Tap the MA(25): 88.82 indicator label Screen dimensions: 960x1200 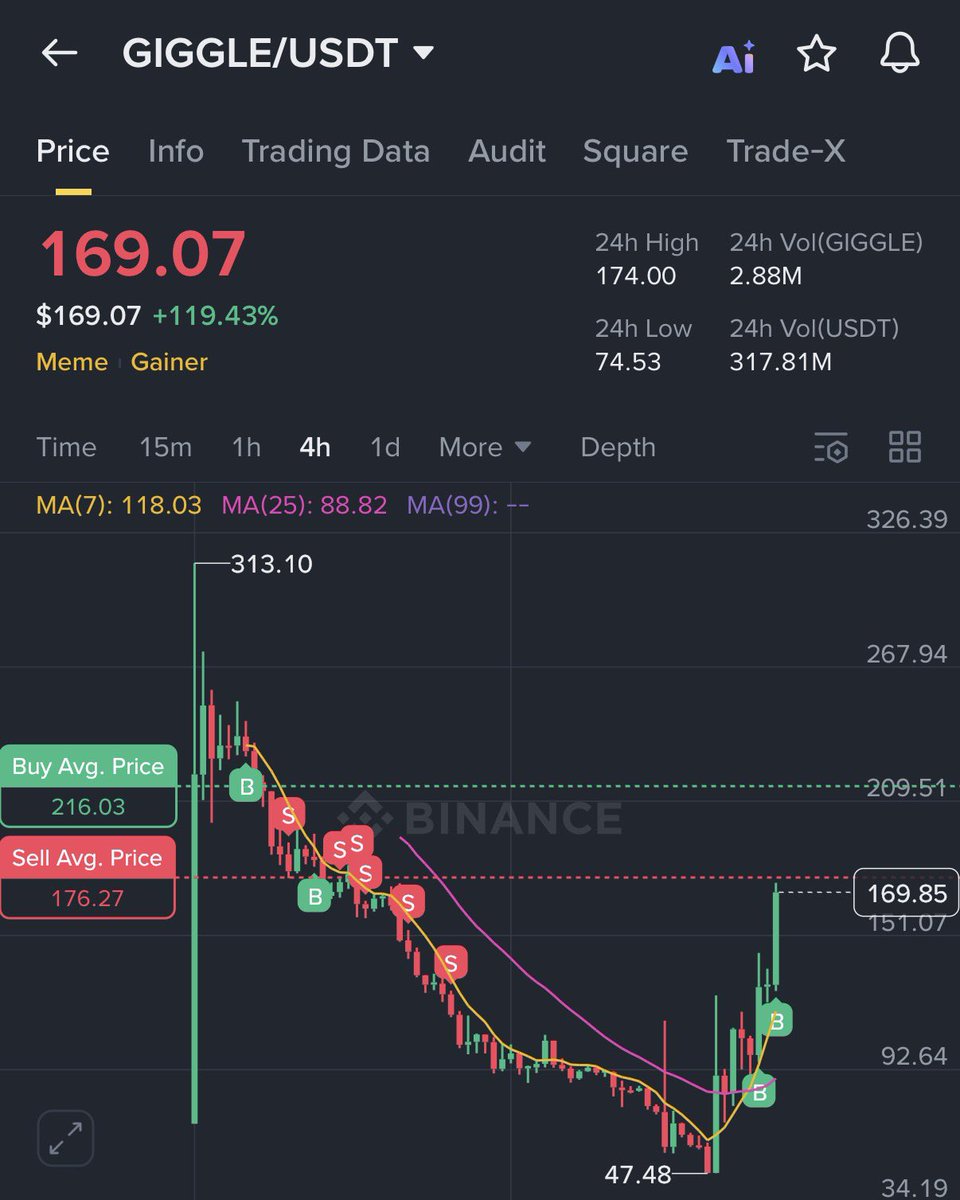(x=304, y=505)
